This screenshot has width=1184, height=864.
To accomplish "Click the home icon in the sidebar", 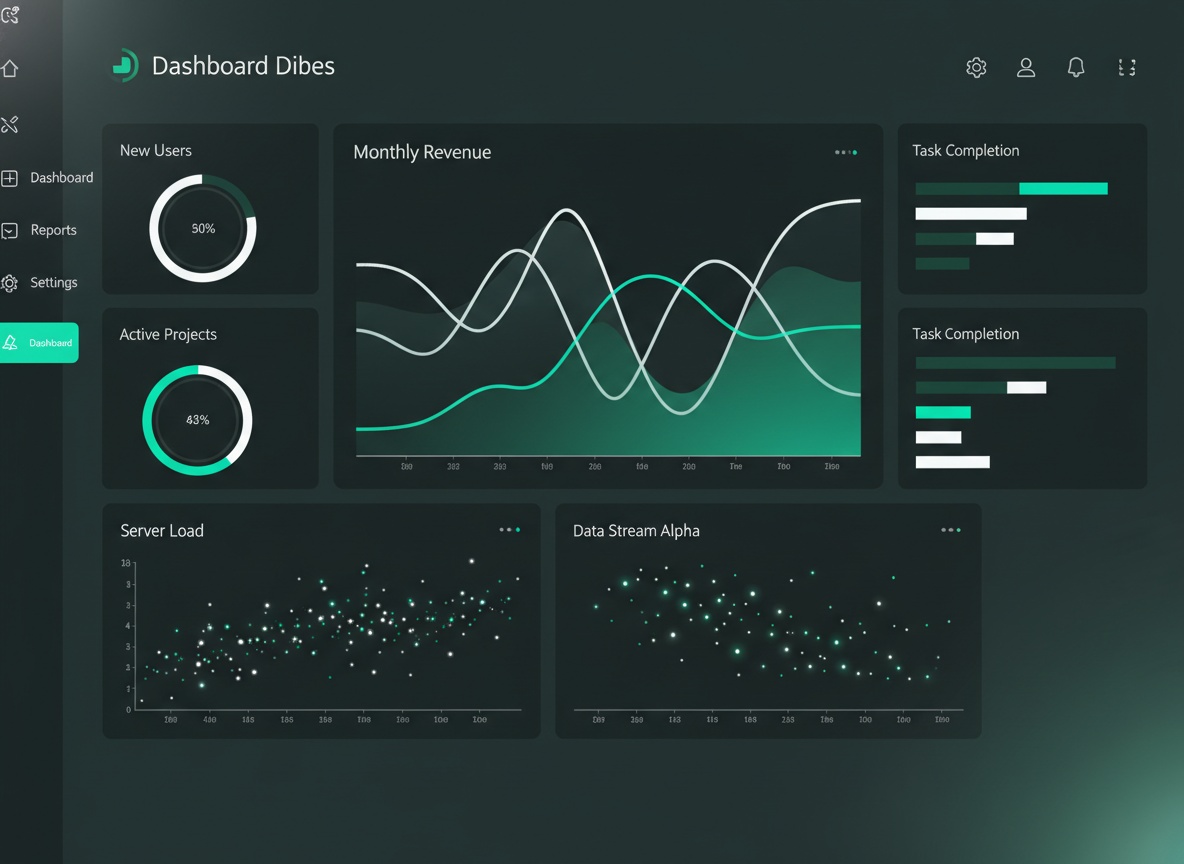I will [x=10, y=69].
